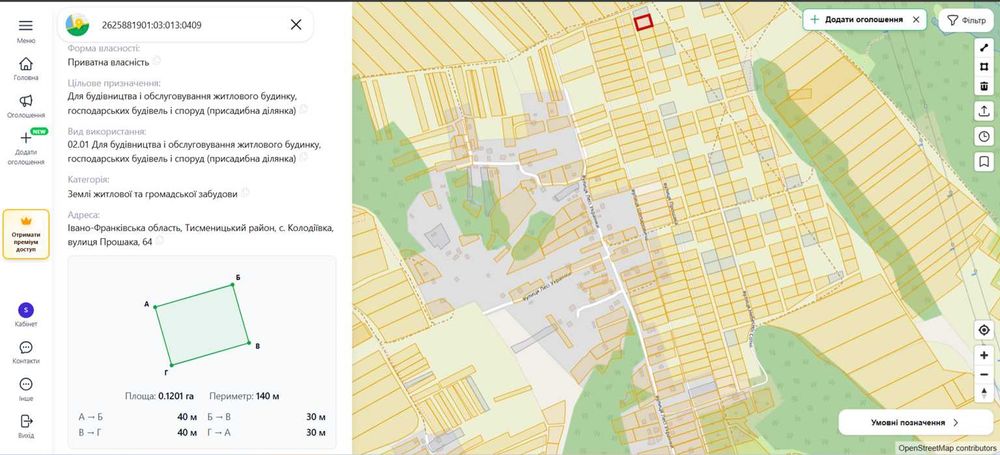
Task: Click the Форма власності label
Action: (104, 48)
